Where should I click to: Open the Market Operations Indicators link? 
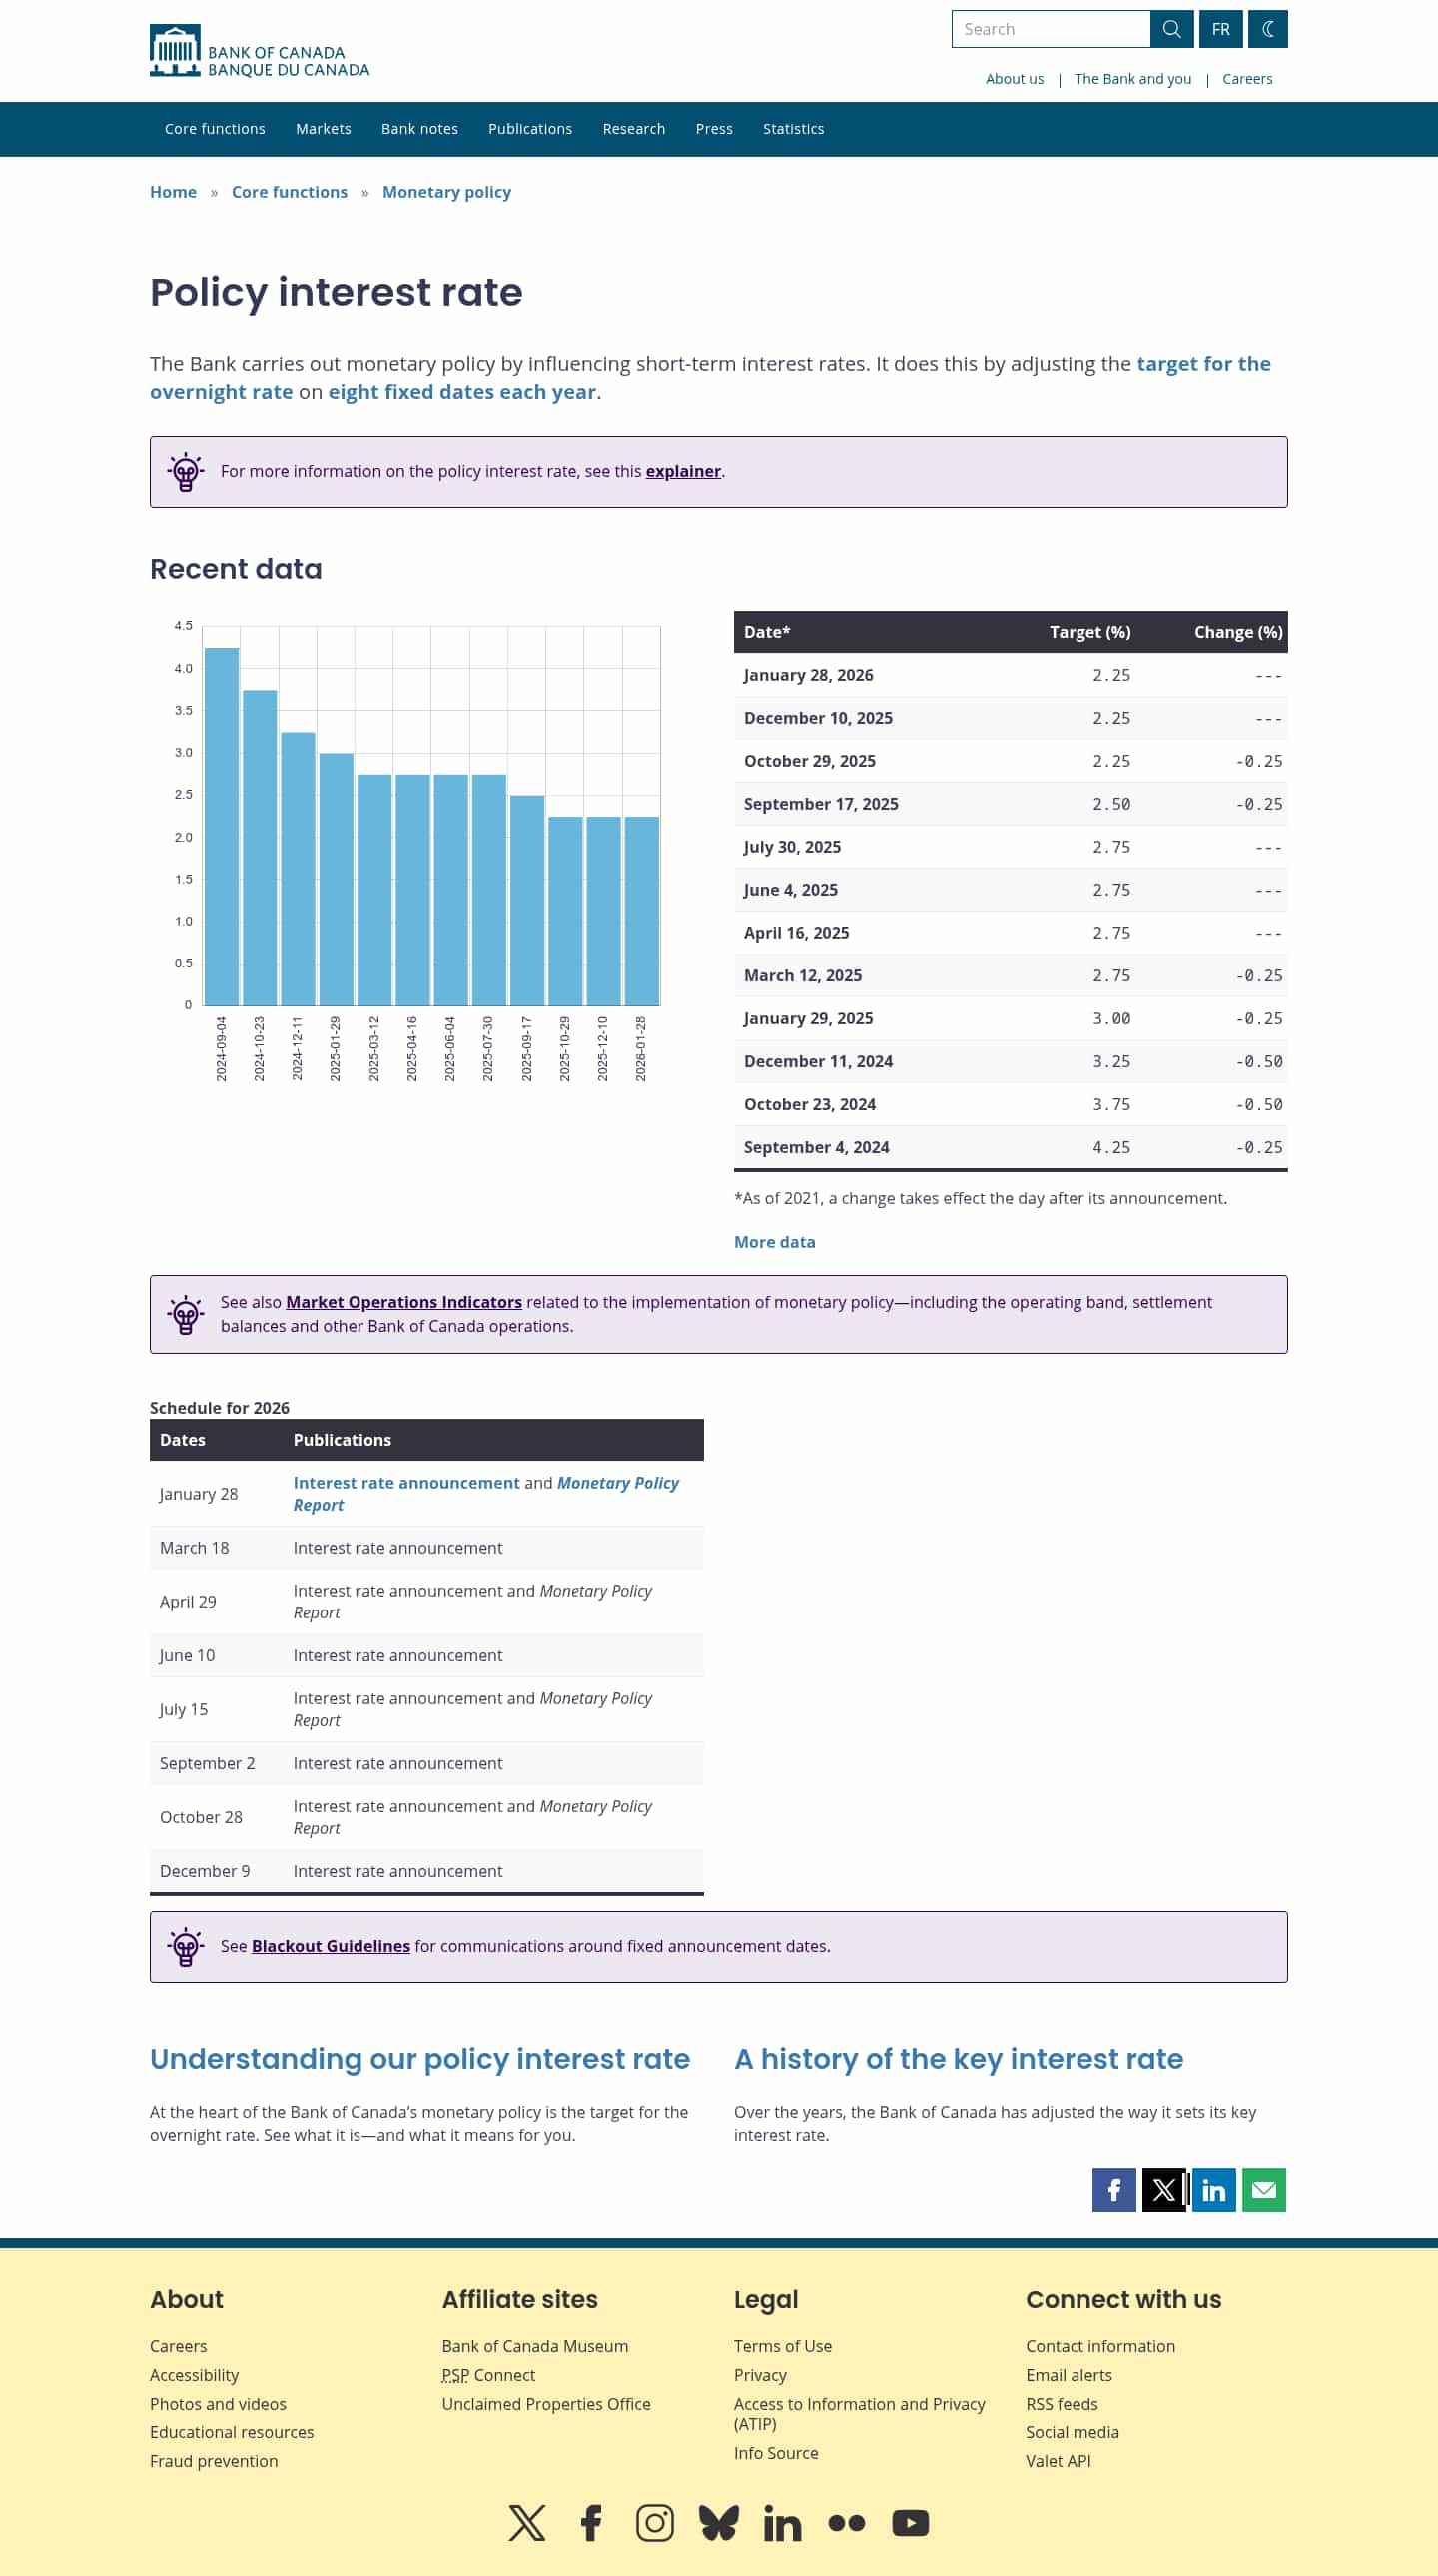pos(404,1302)
